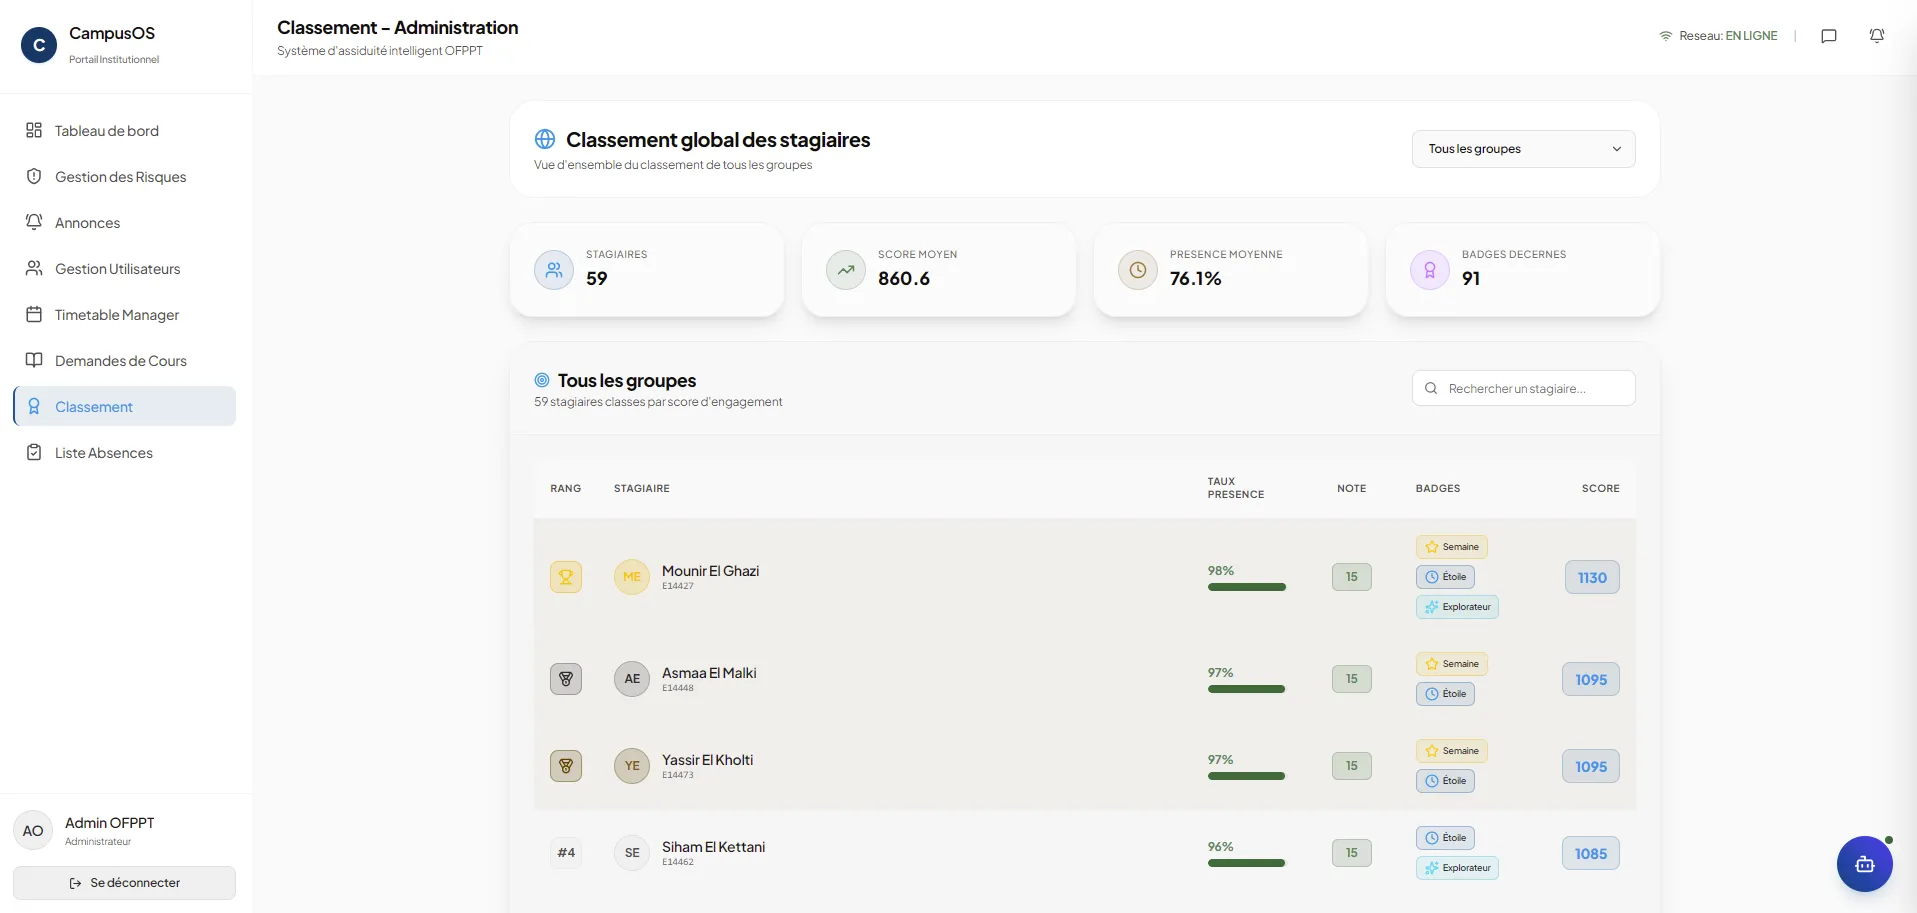Image resolution: width=1917 pixels, height=913 pixels.
Task: Click the Liste Absences clipboard icon
Action: pyautogui.click(x=34, y=452)
